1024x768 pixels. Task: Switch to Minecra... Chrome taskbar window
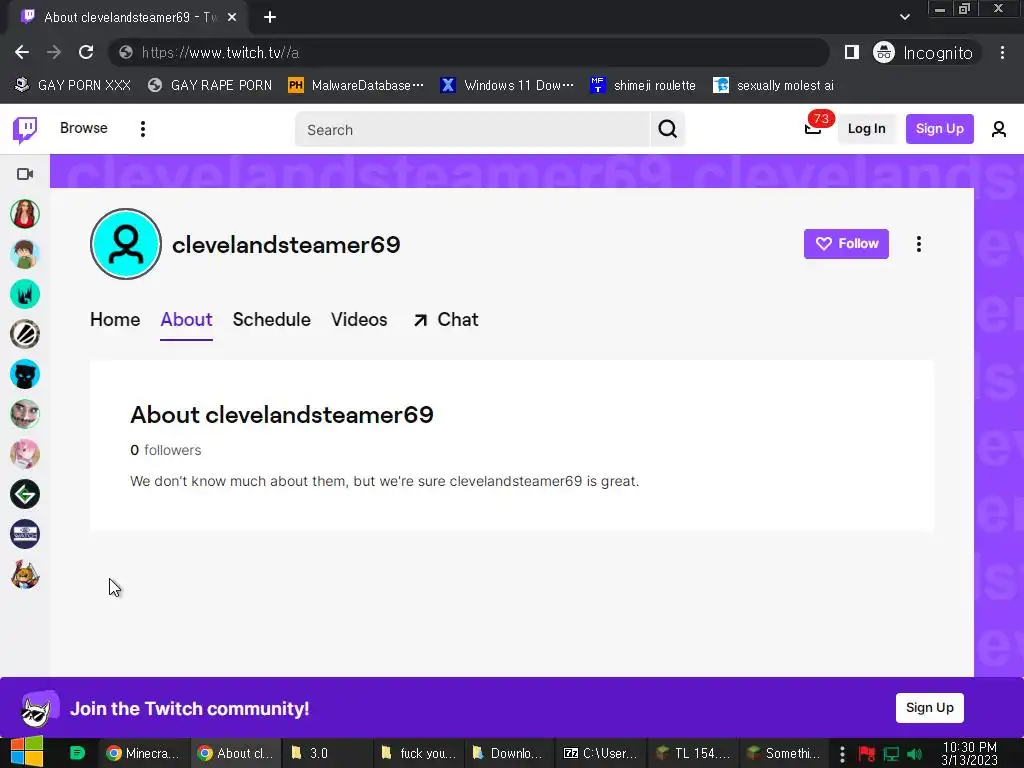(143, 753)
